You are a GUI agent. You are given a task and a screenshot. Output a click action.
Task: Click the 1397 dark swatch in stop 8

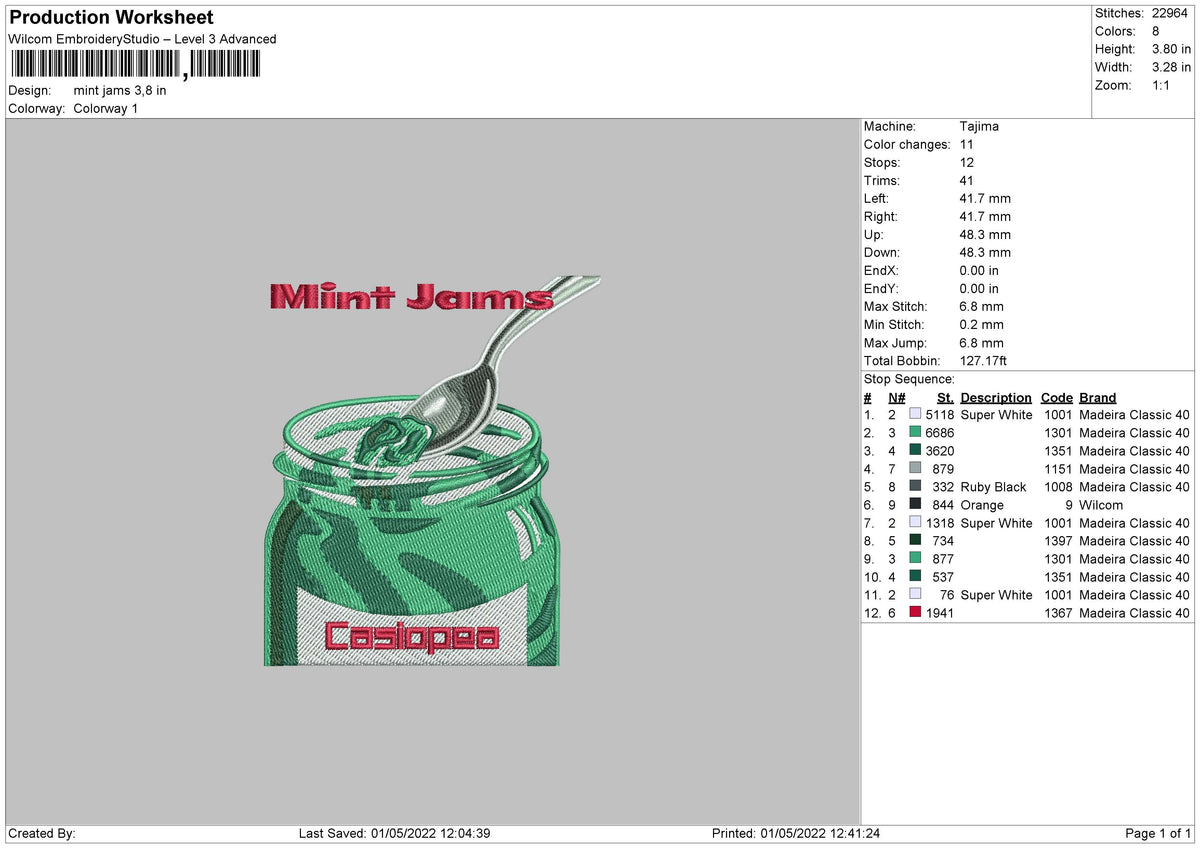[x=915, y=541]
